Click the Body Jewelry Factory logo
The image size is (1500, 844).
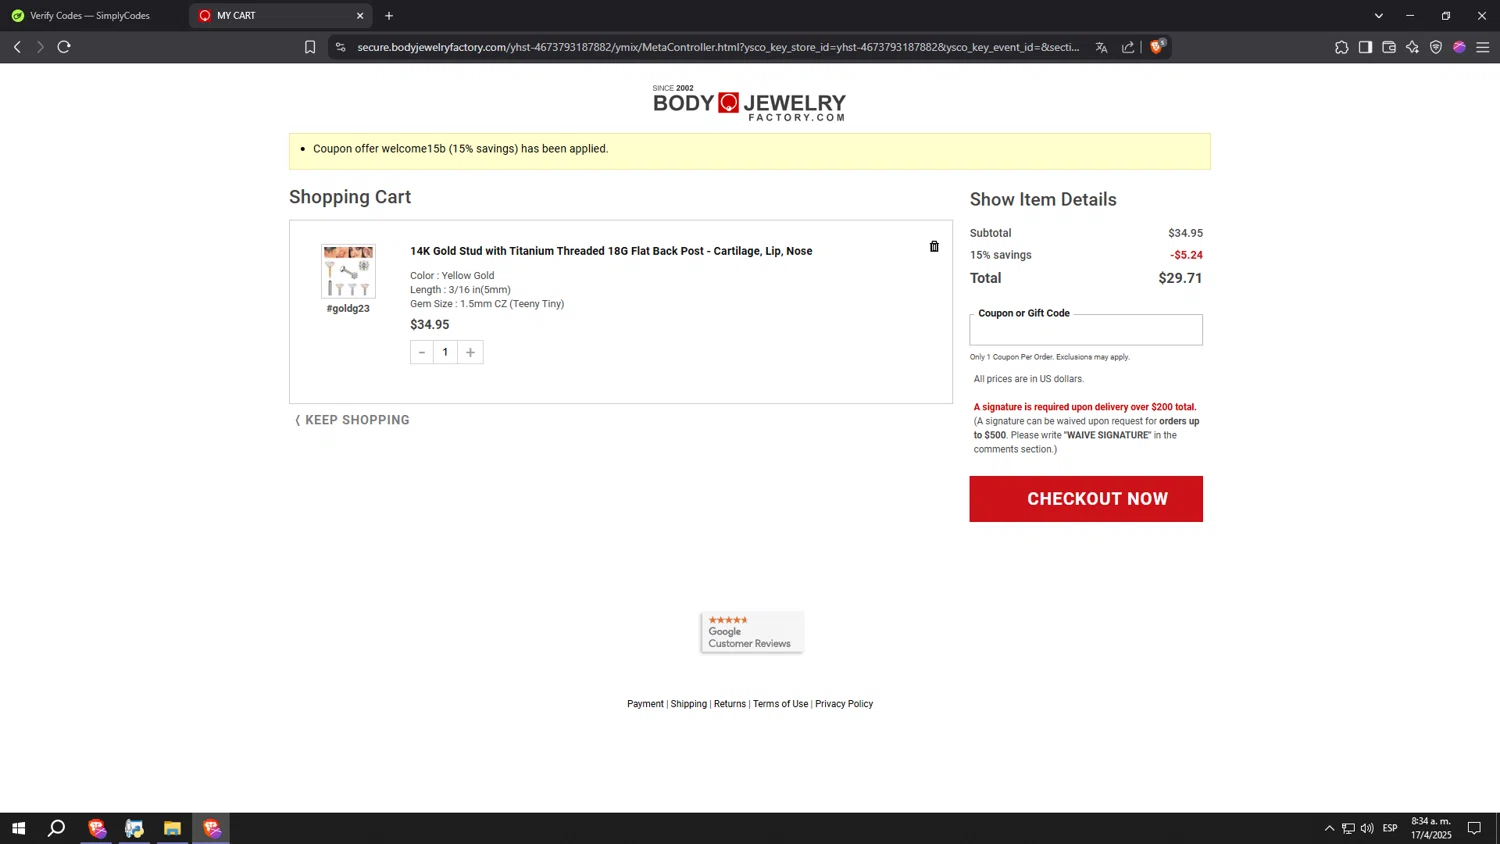(x=749, y=103)
